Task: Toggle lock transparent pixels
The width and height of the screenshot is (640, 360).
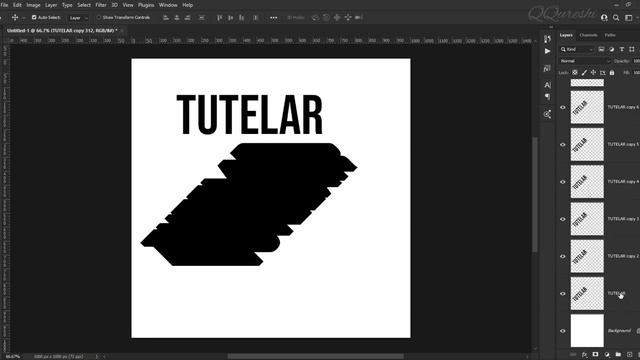Action: (x=575, y=73)
